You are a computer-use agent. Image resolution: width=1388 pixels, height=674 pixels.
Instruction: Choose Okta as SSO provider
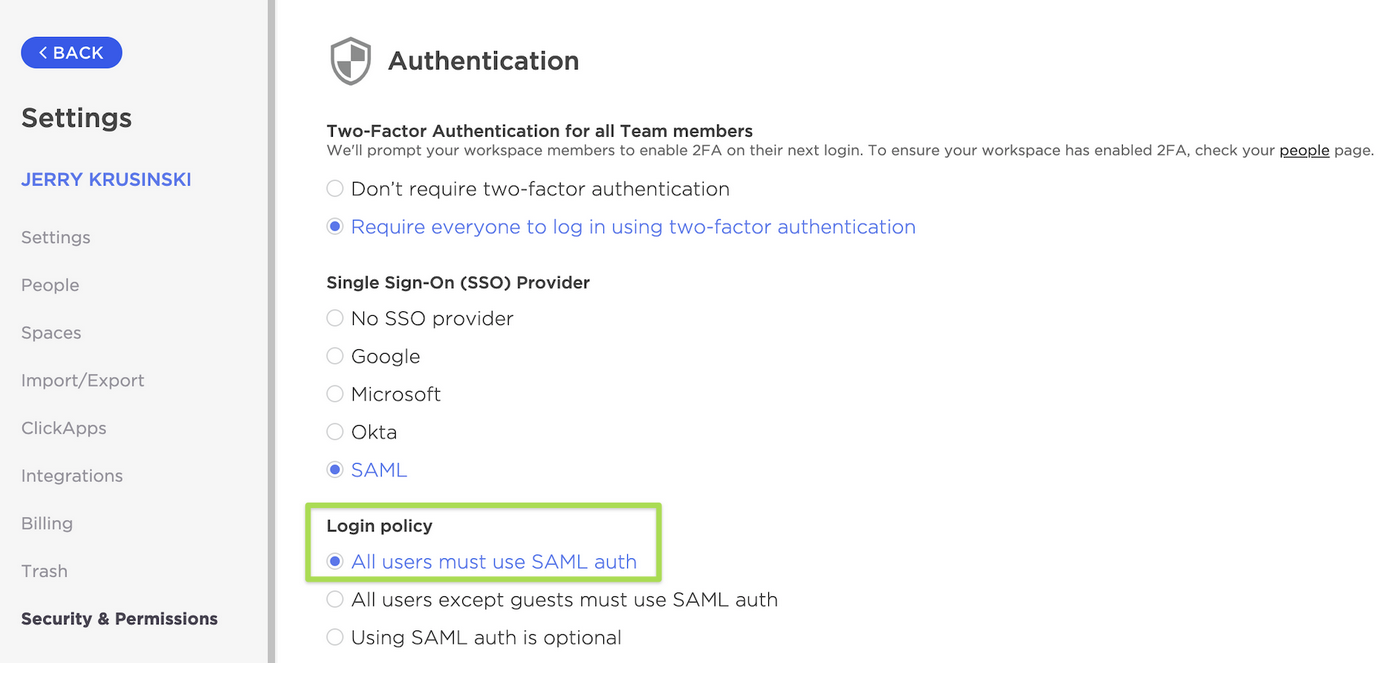[x=335, y=433]
